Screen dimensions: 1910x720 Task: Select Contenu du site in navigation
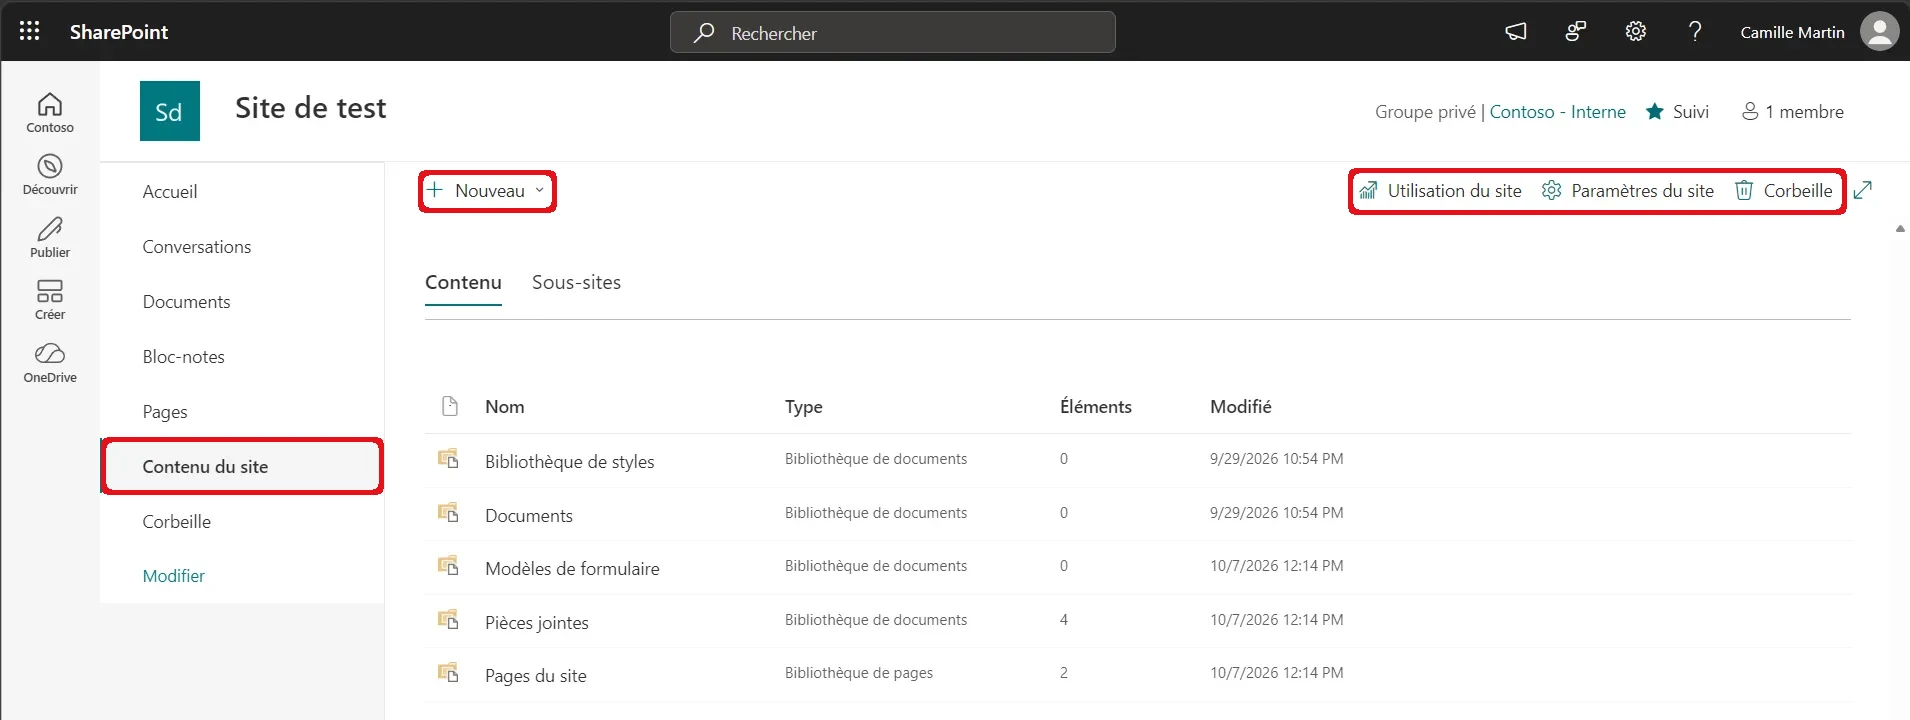tap(243, 467)
